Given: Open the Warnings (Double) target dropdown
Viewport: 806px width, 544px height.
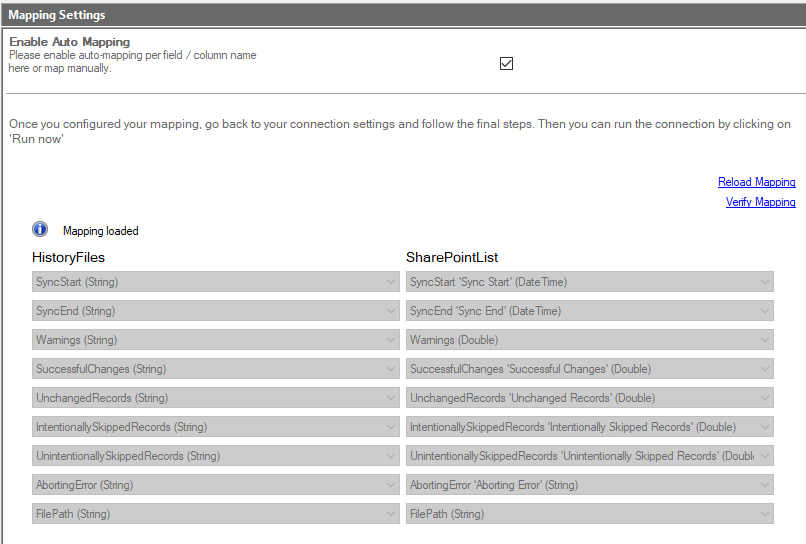Looking at the screenshot, I should pyautogui.click(x=590, y=340).
